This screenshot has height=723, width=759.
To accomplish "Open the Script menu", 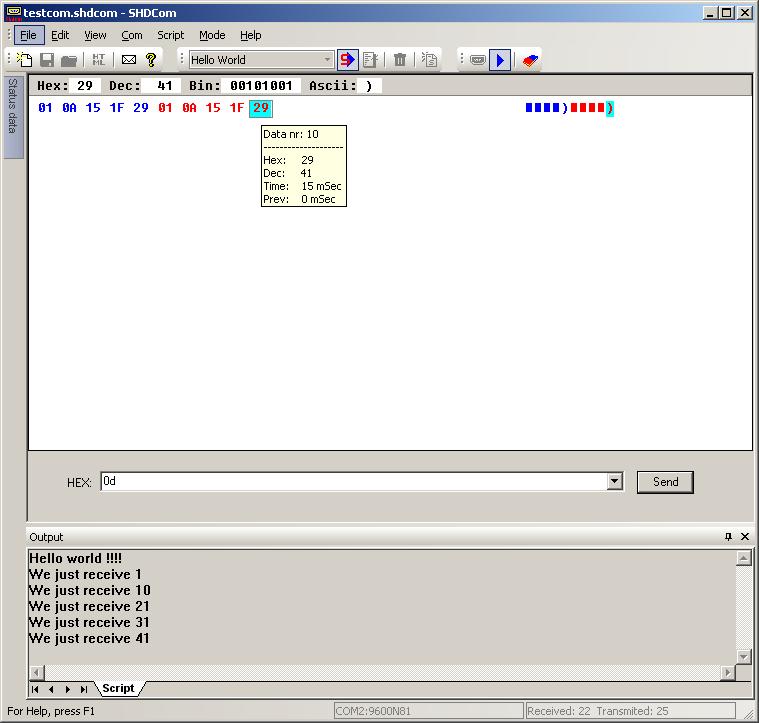I will 170,35.
